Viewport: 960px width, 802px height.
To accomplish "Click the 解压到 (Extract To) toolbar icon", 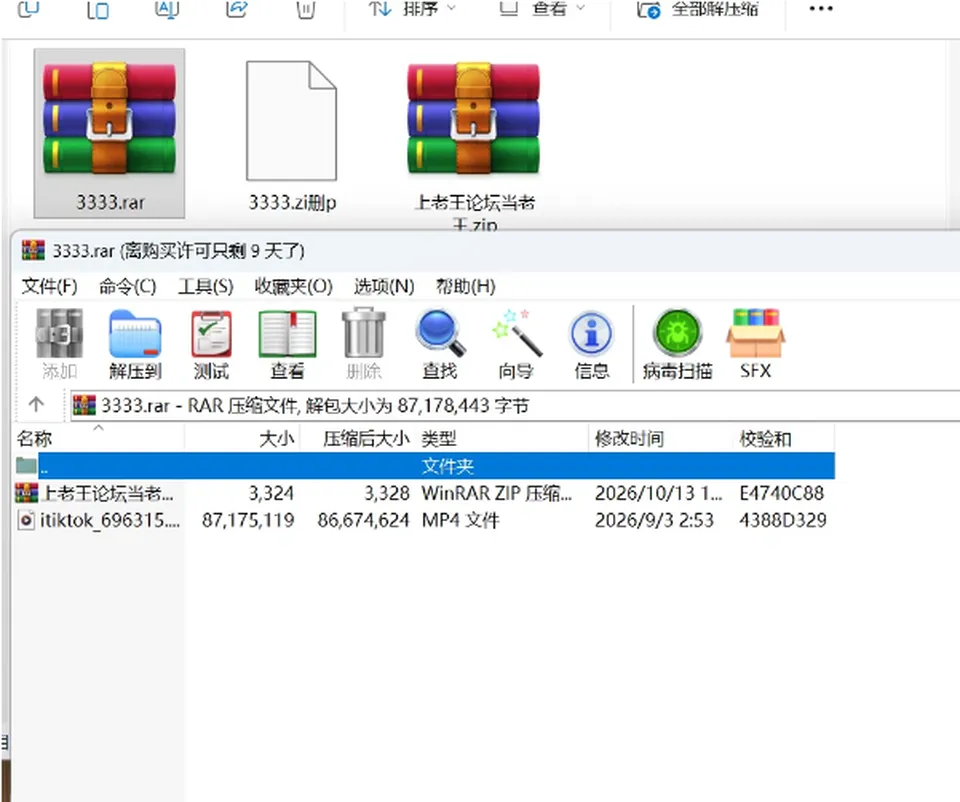I will 135,344.
